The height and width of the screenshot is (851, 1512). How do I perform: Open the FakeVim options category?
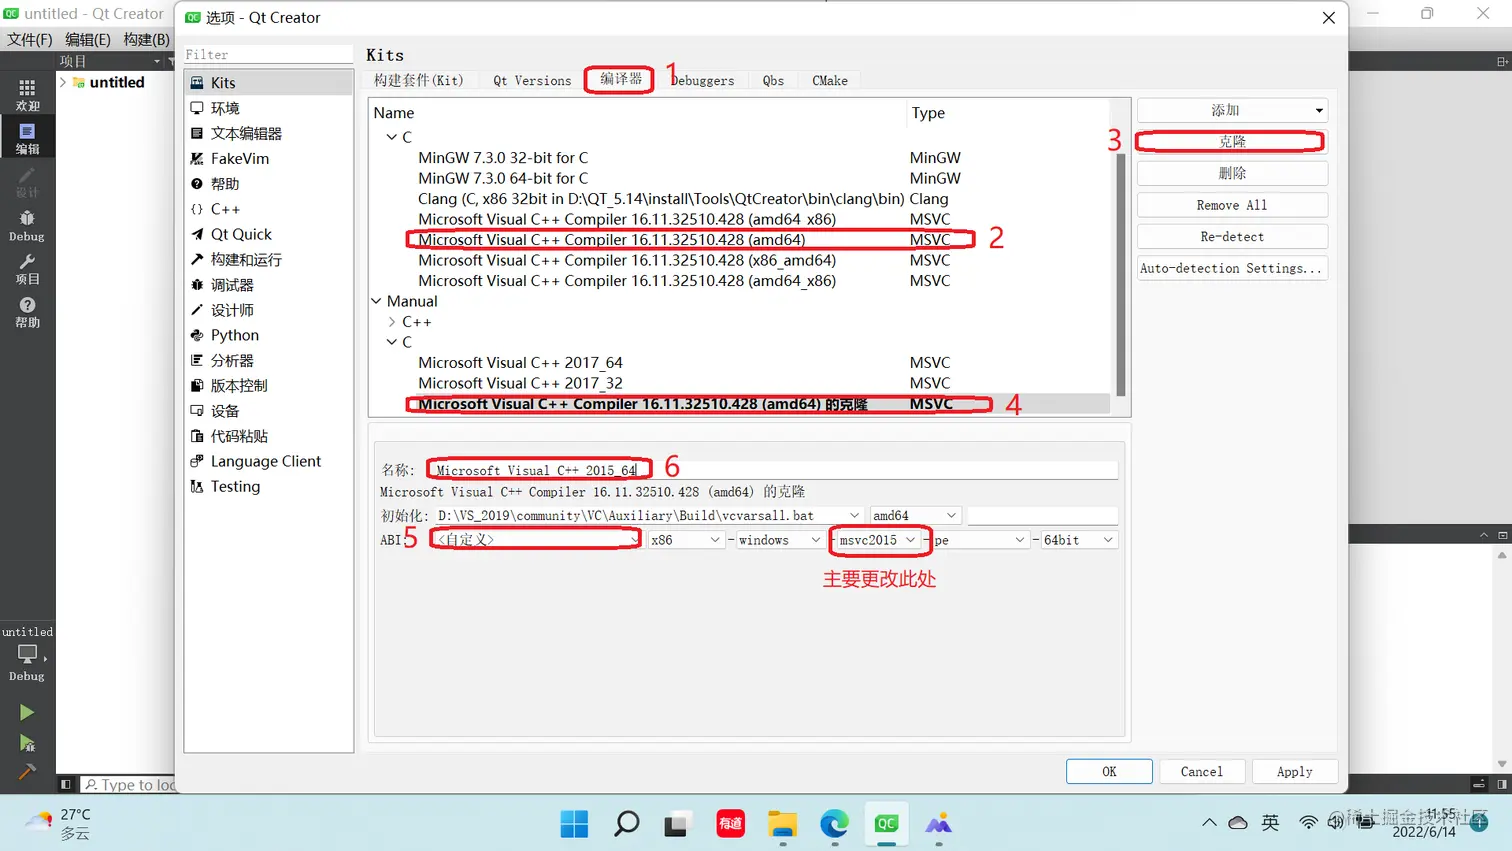269,158
